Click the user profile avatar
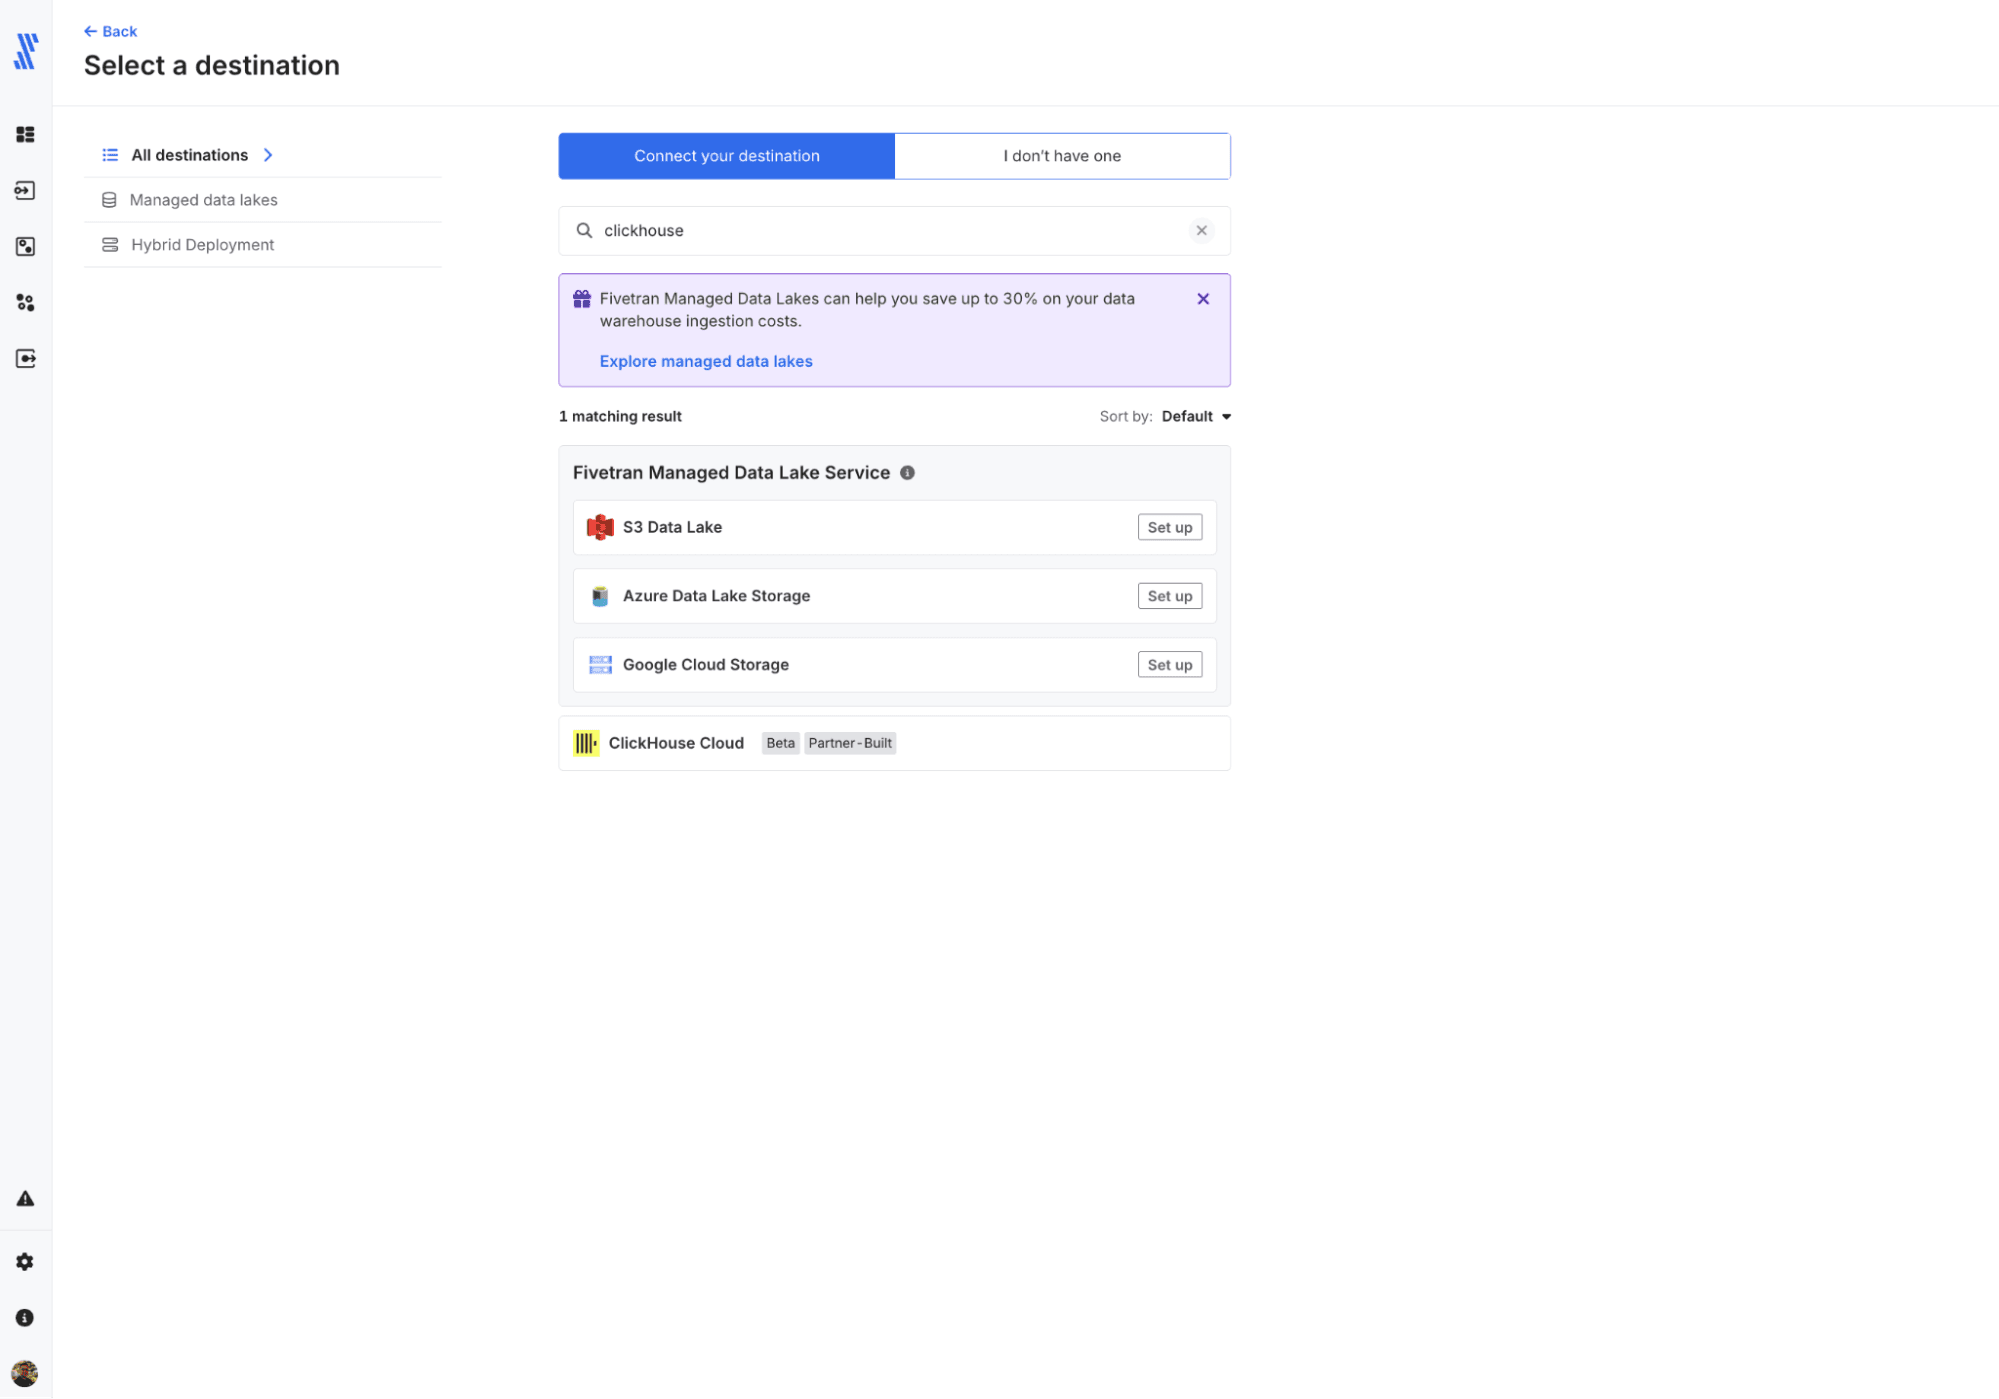 pos(26,1373)
